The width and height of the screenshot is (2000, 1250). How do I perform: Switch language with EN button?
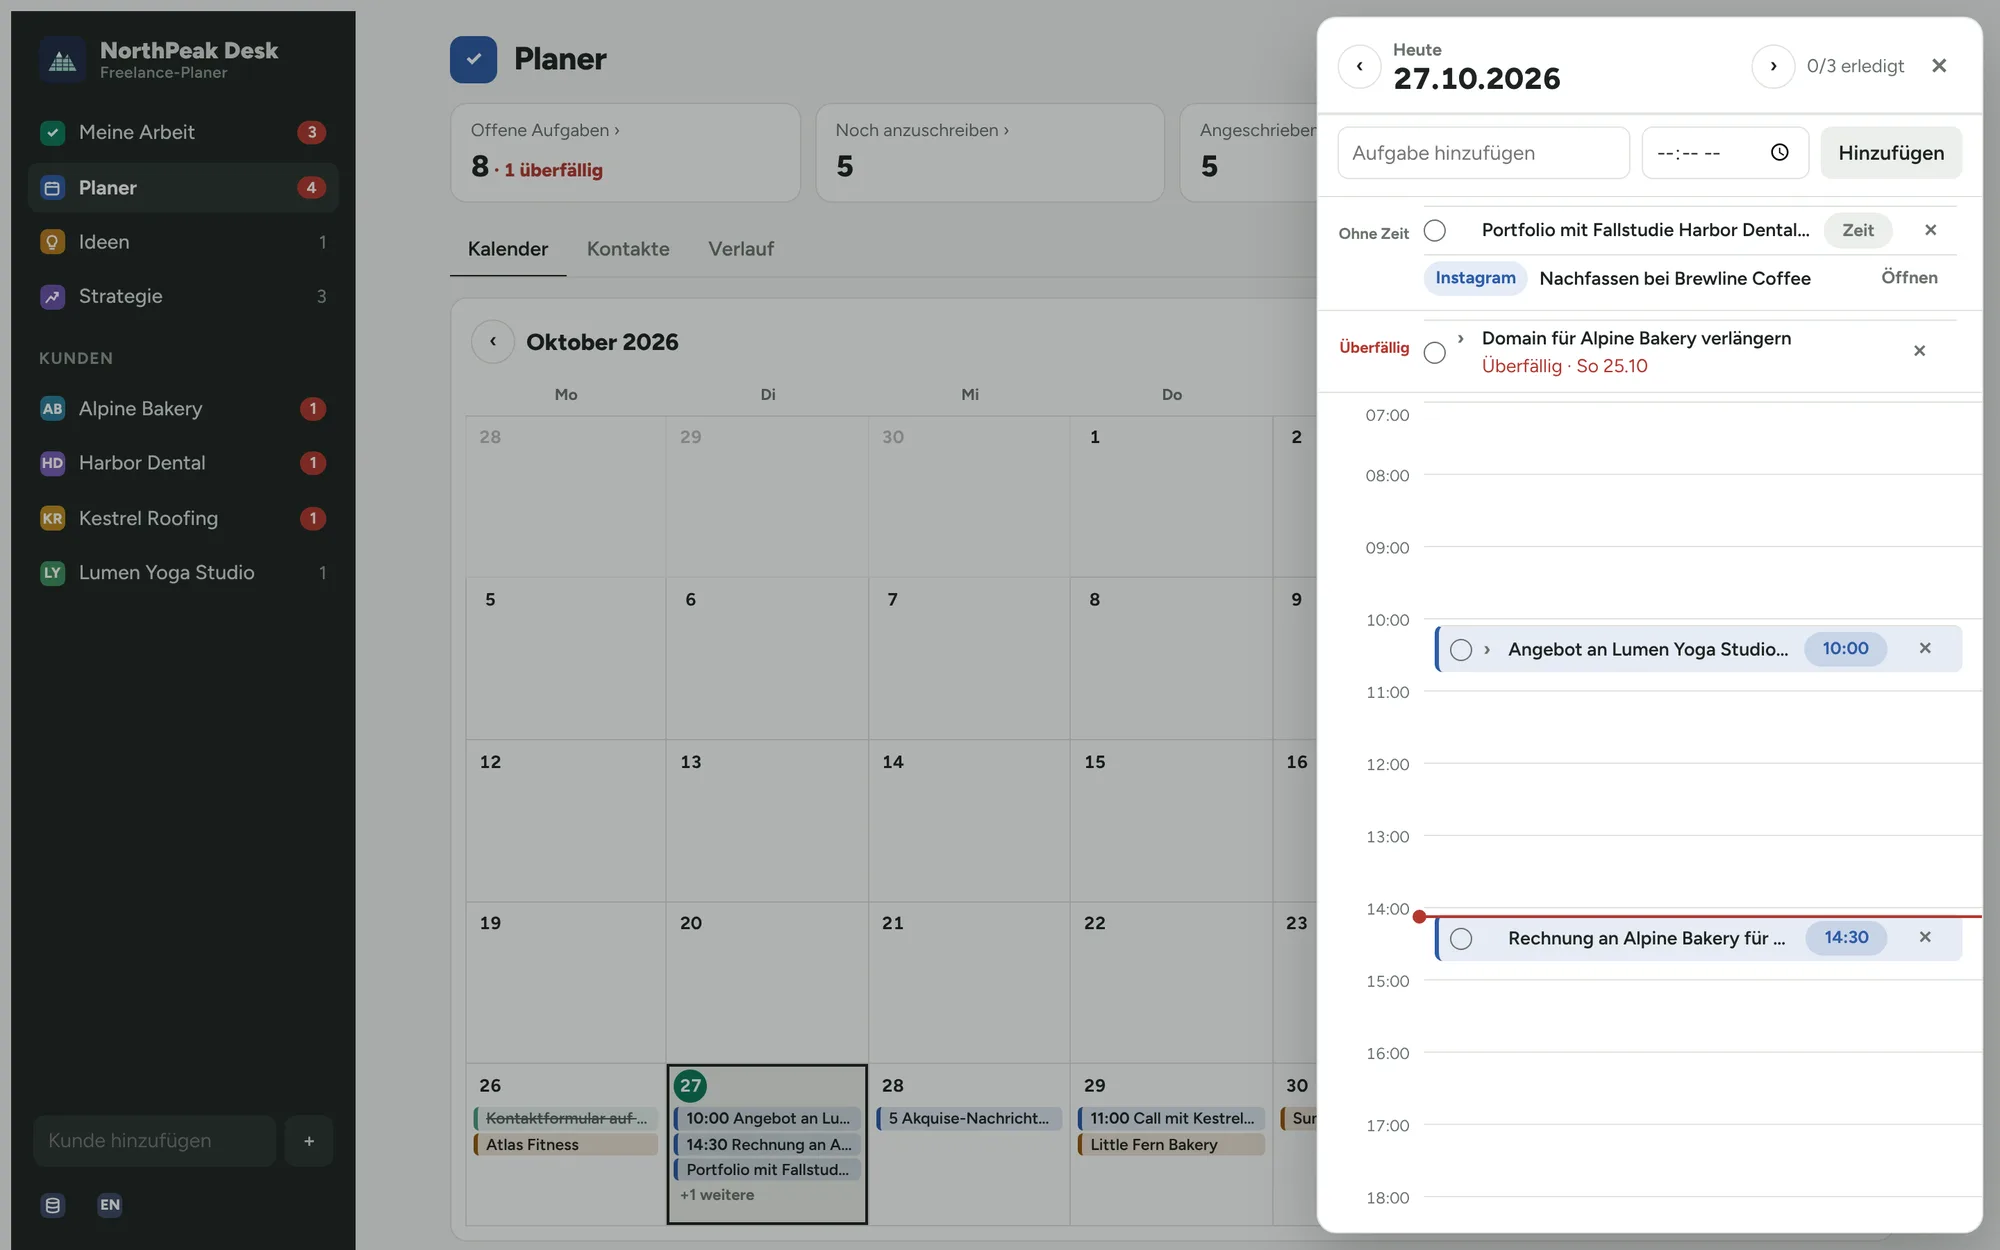coord(110,1205)
